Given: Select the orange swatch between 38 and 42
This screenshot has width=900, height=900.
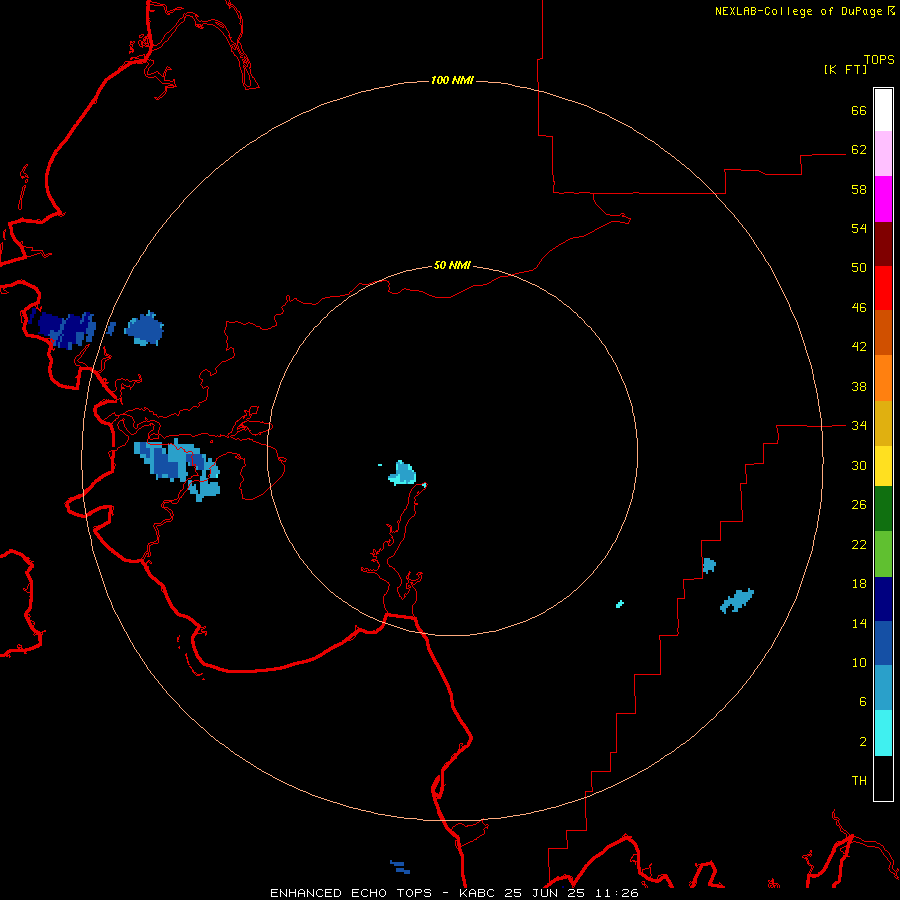Looking at the screenshot, I should (883, 378).
